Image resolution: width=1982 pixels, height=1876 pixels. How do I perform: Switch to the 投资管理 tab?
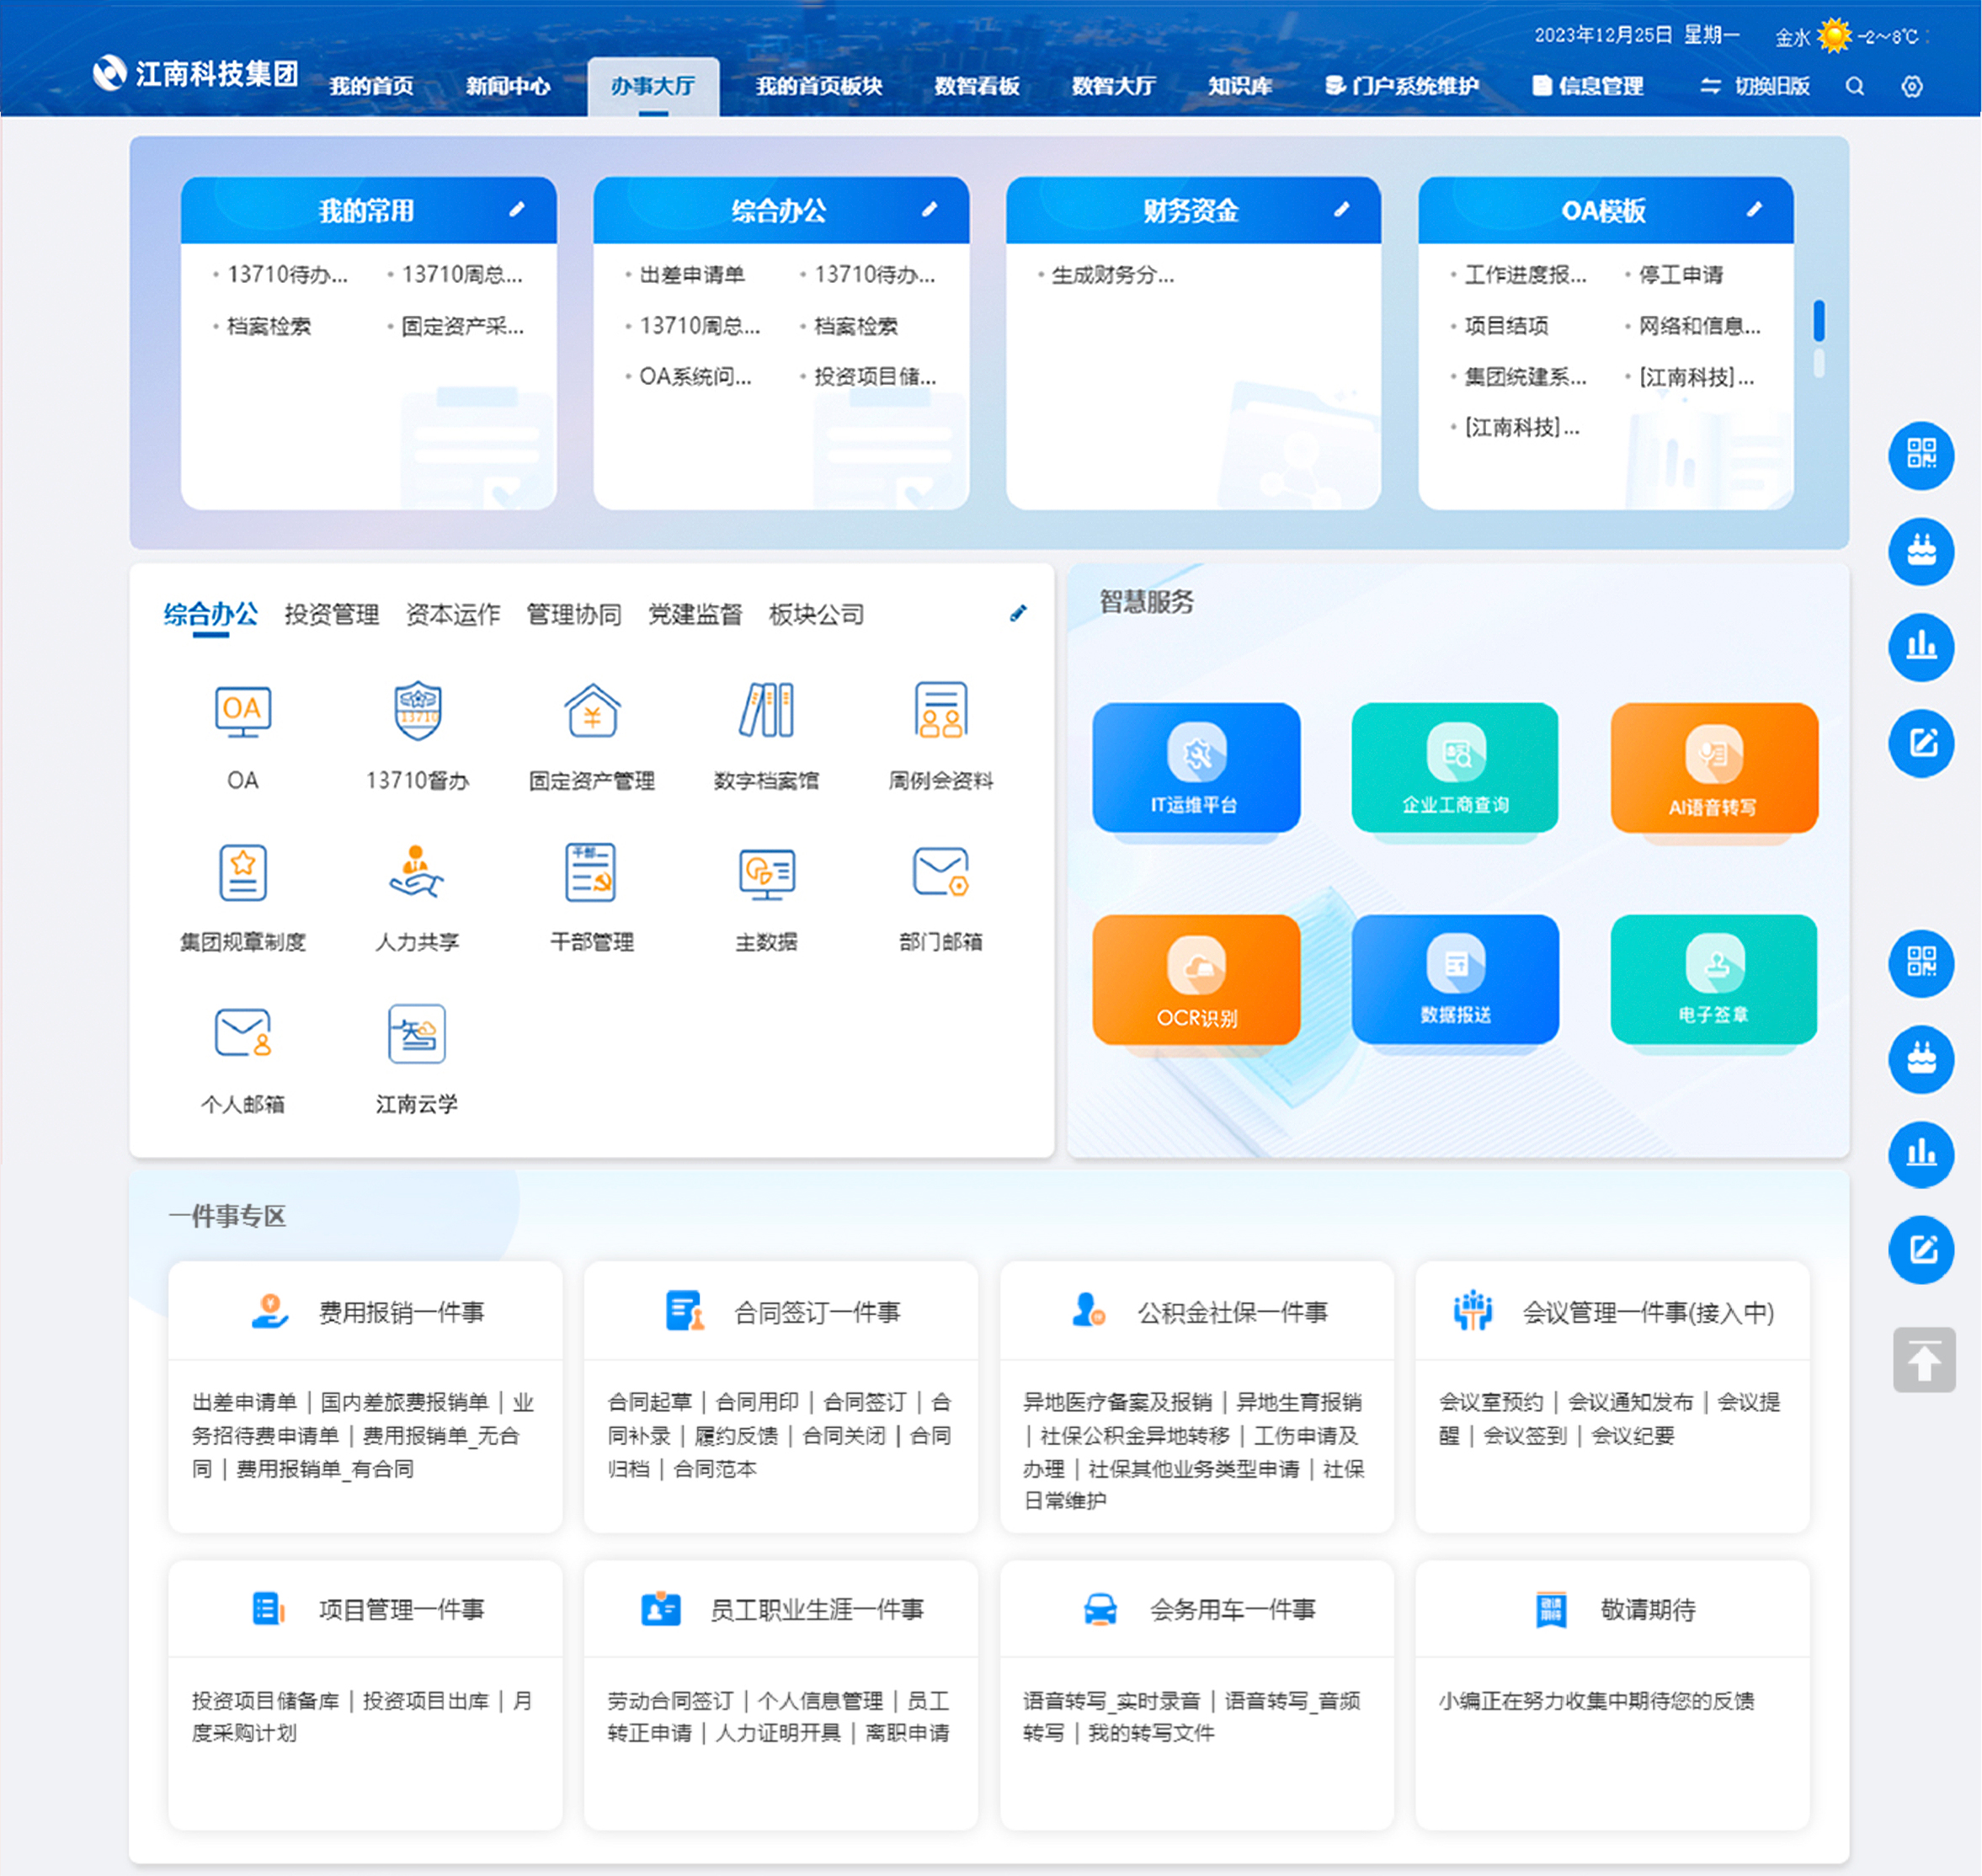(x=331, y=614)
